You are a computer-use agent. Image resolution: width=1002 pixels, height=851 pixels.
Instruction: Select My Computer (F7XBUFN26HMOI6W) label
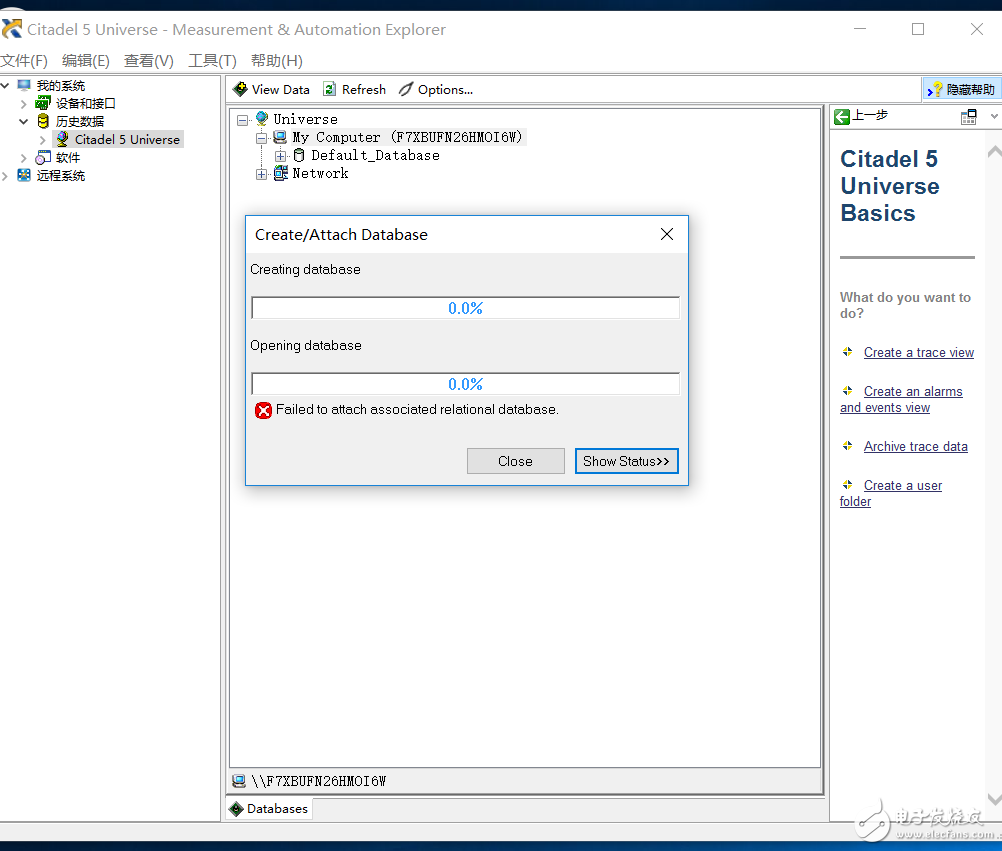coord(407,137)
